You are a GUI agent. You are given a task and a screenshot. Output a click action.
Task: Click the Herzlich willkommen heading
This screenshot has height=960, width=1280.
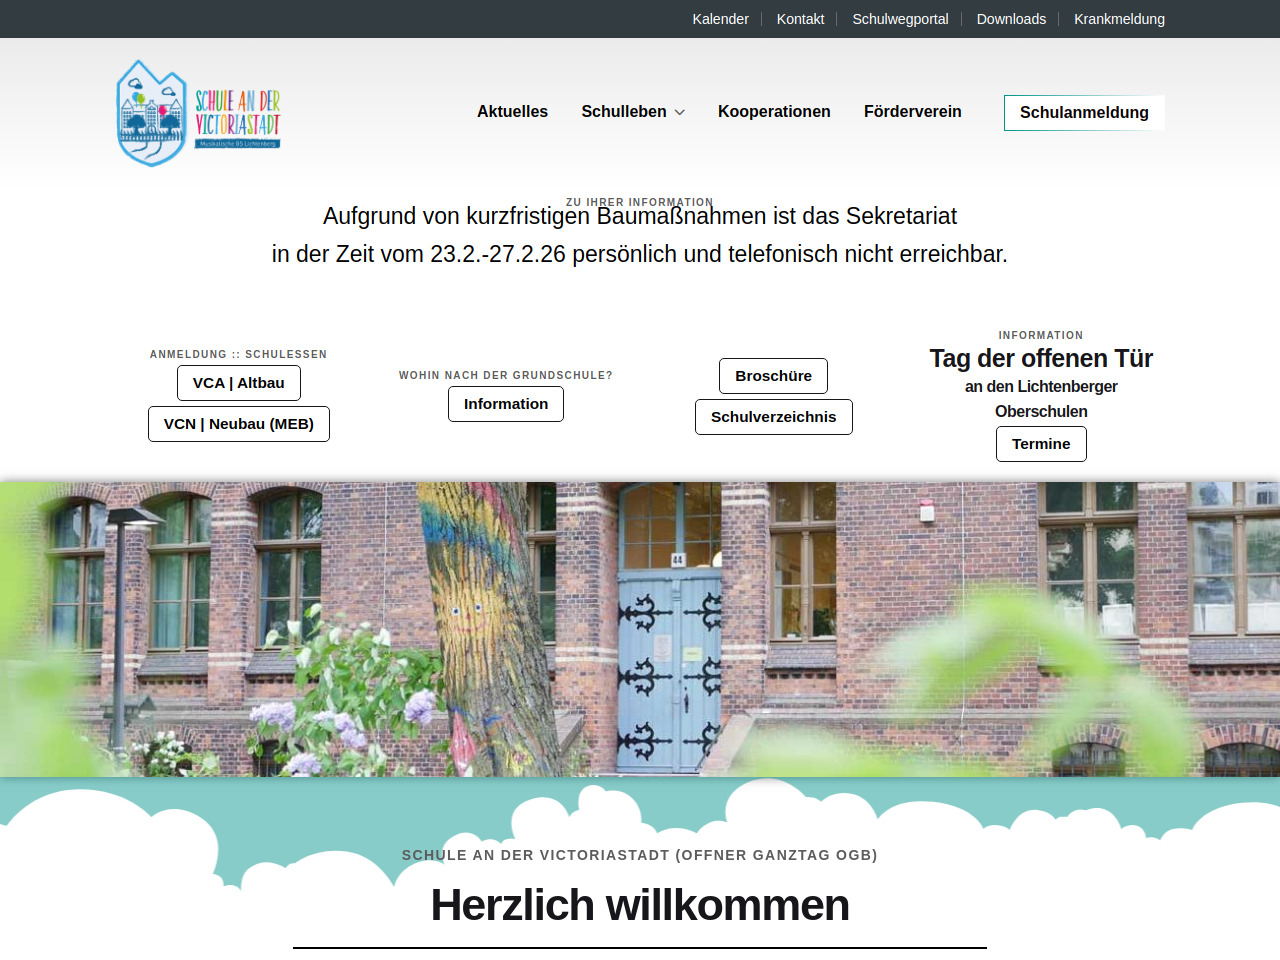pos(640,905)
